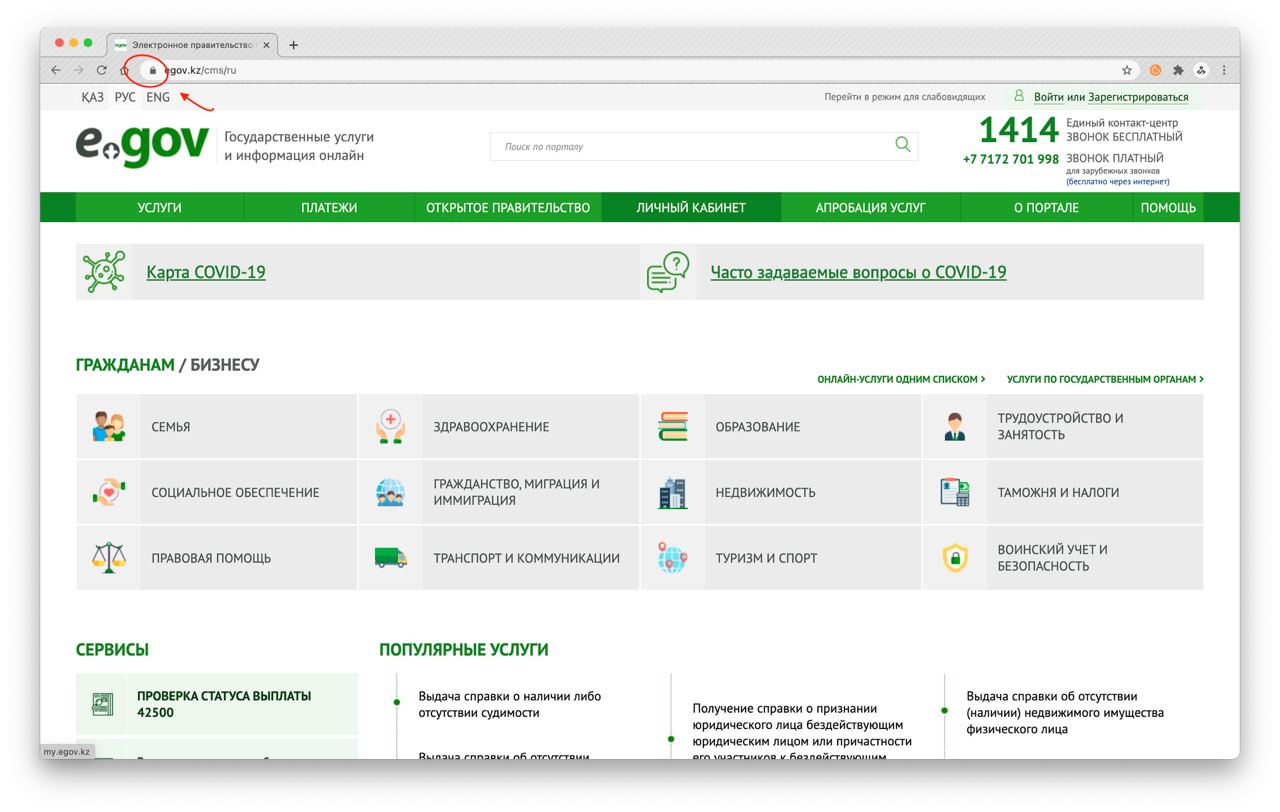Click the browser back arrow
Image resolution: width=1280 pixels, height=812 pixels.
[x=56, y=70]
